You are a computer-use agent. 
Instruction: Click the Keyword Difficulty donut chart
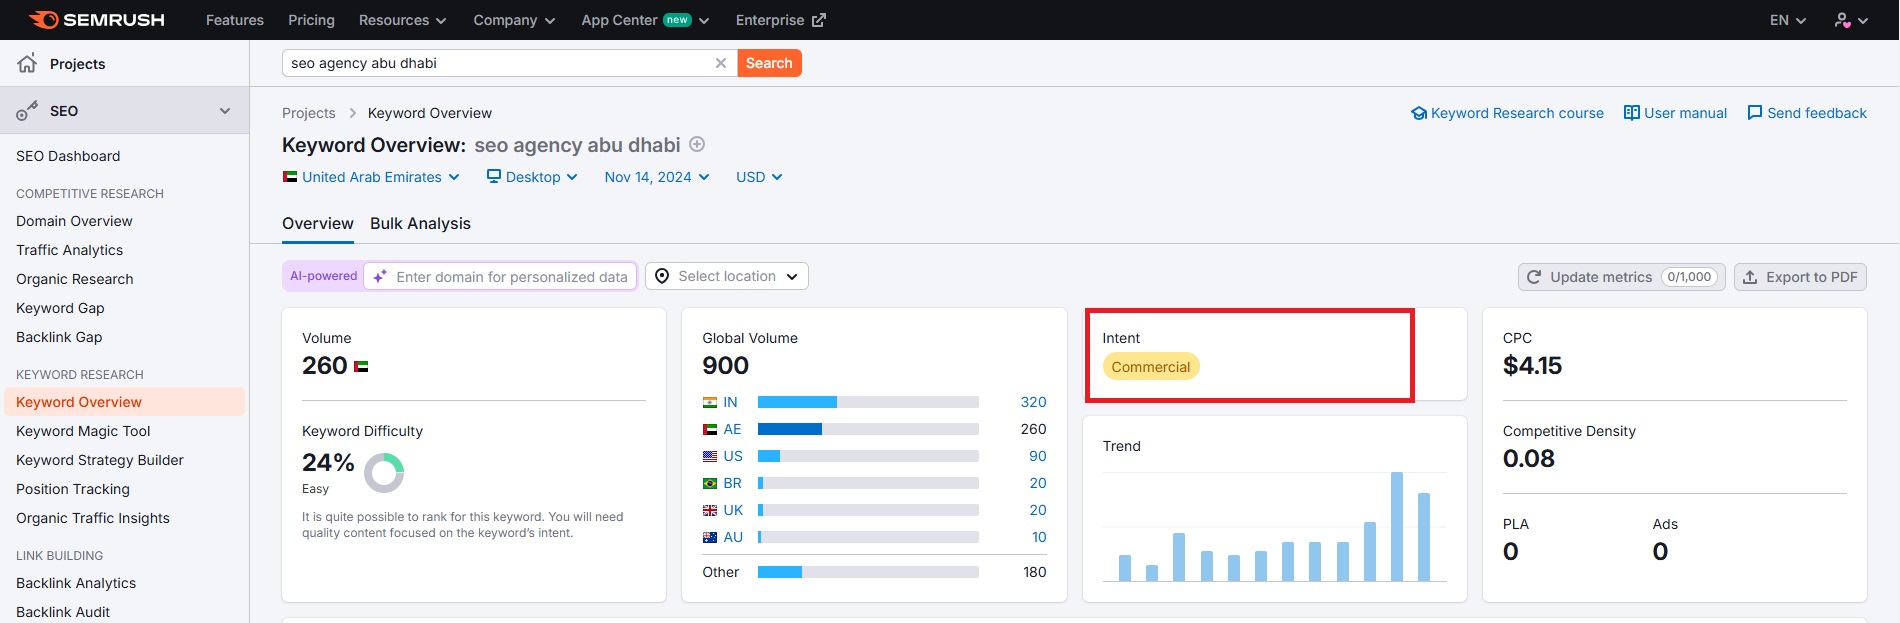[384, 473]
